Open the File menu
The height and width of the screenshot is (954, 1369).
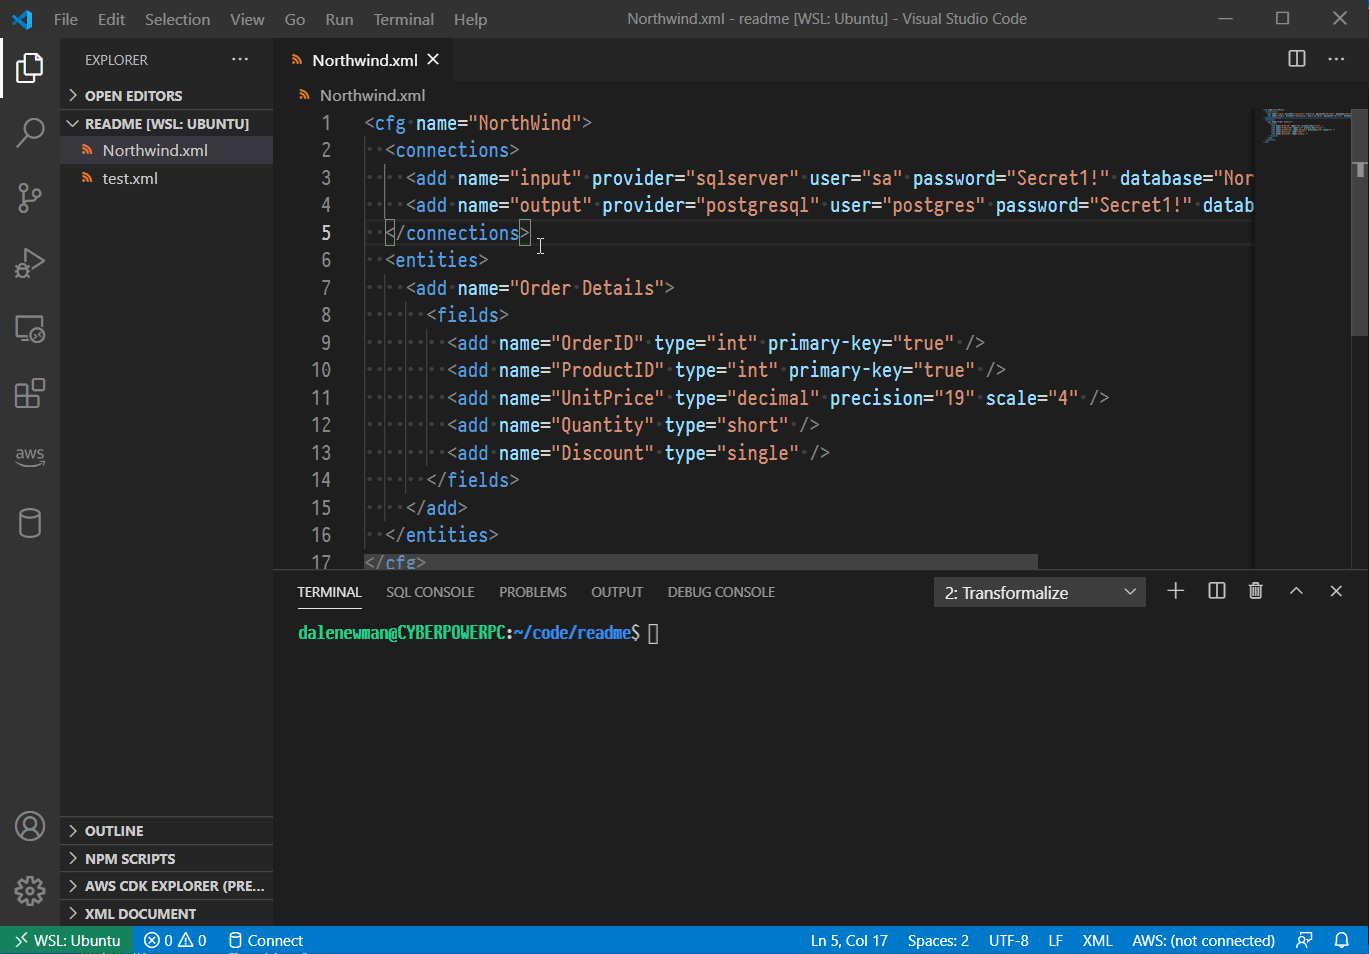tap(66, 19)
